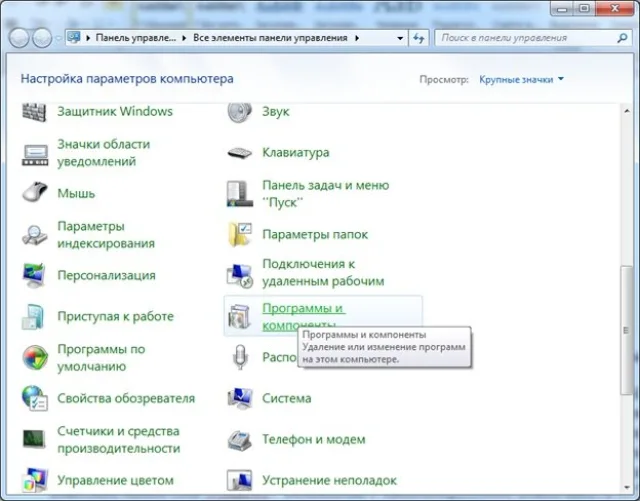The width and height of the screenshot is (640, 501).
Task: Click the folder options icon
Action: coord(240,234)
